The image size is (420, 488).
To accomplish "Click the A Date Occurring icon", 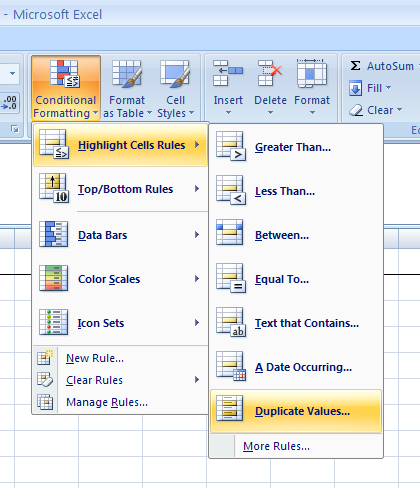I will (x=231, y=366).
